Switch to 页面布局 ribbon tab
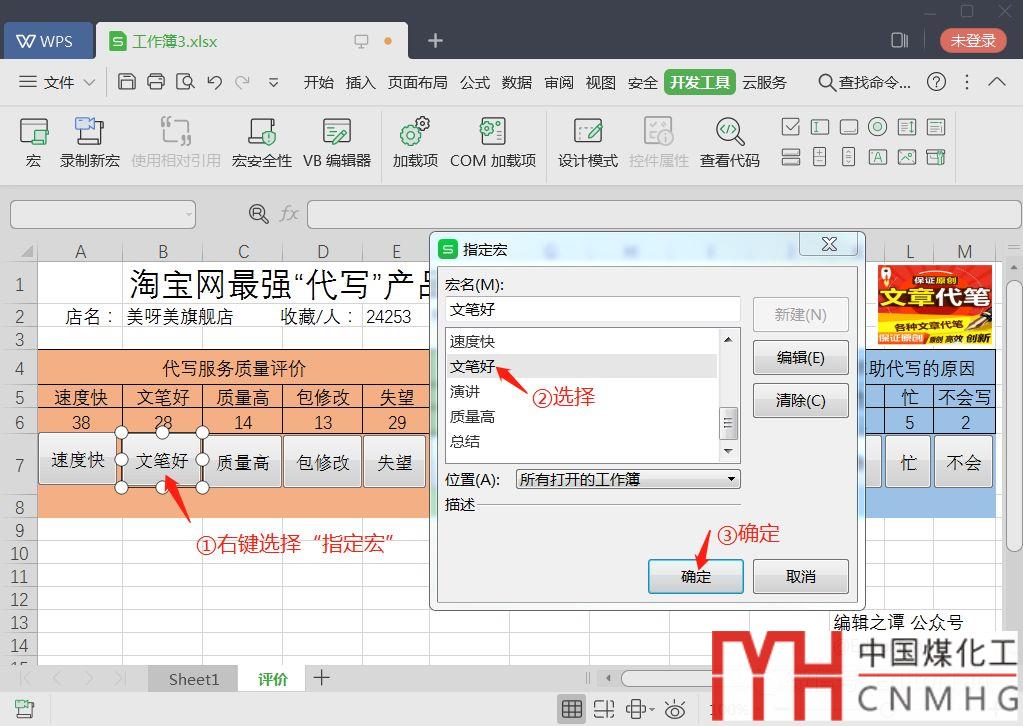This screenshot has width=1023, height=726. [x=418, y=82]
